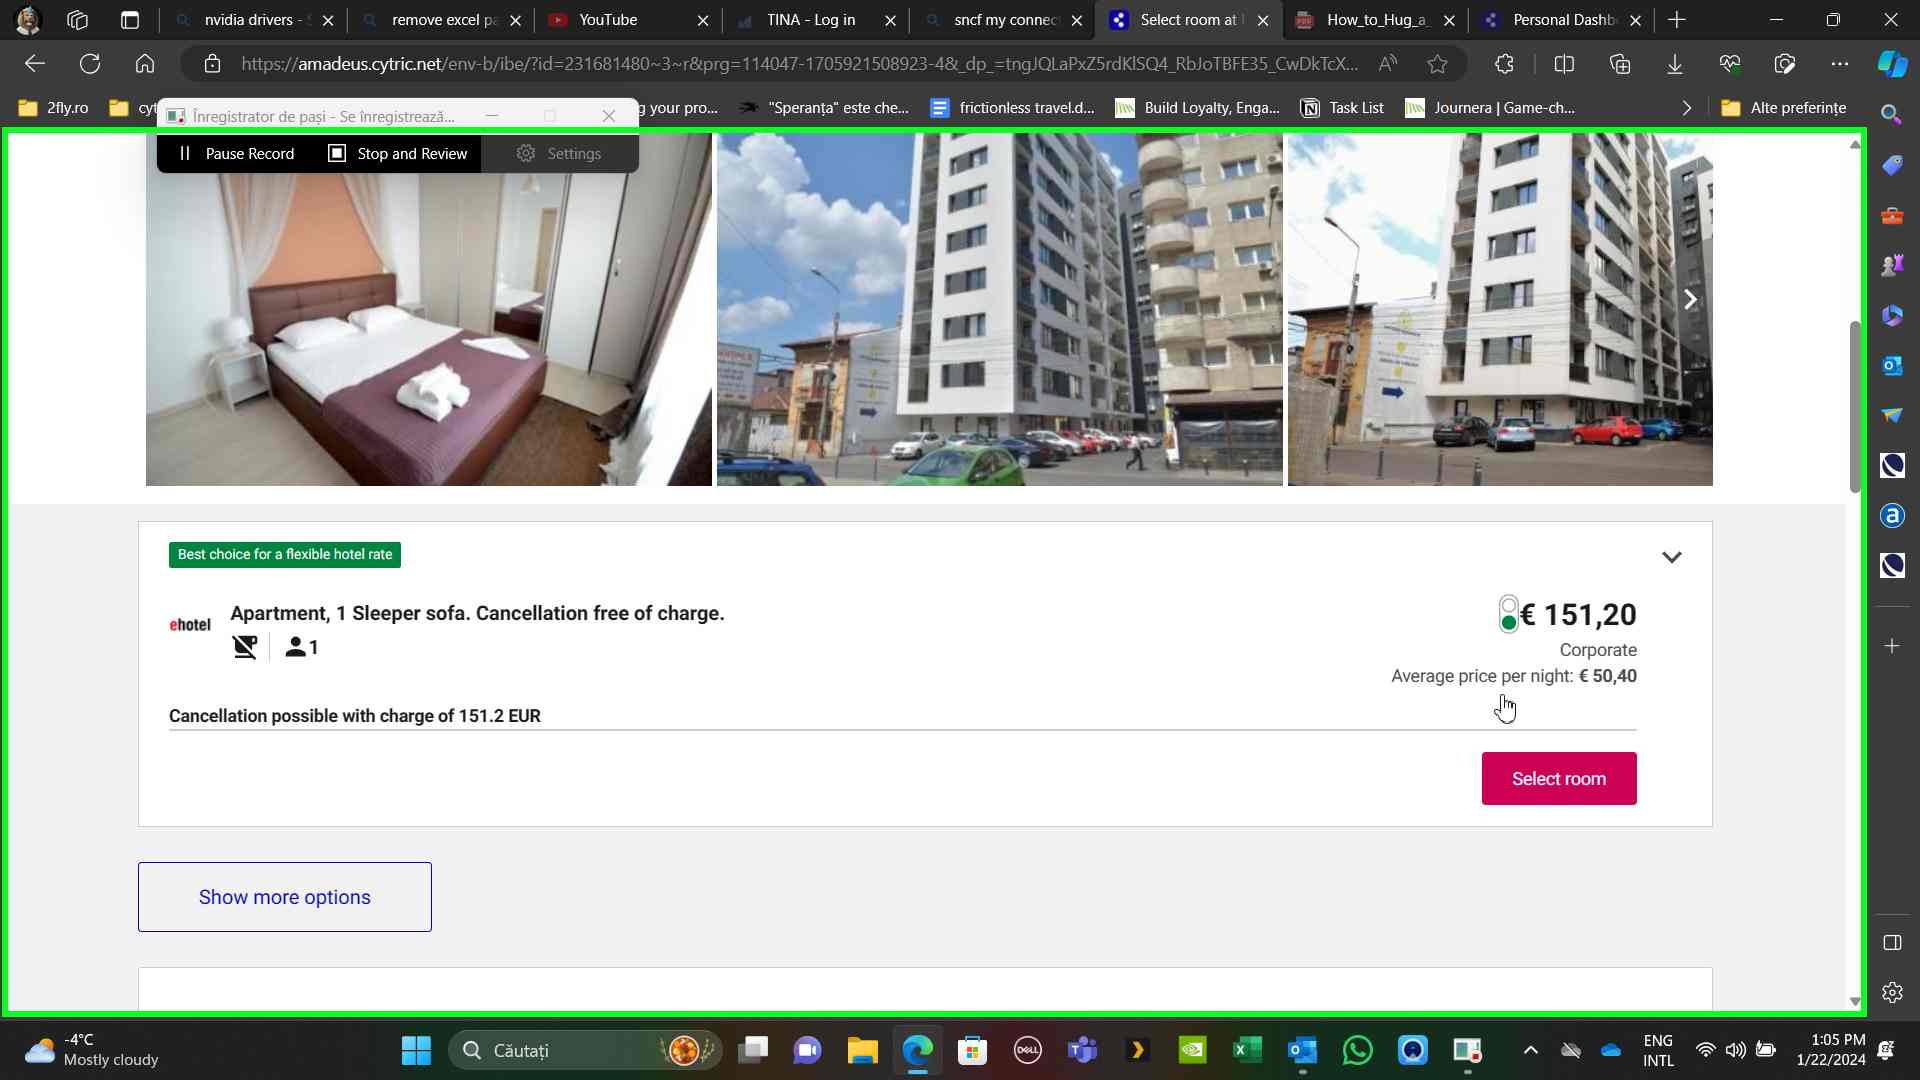Open browser Extensions icon

[x=1504, y=64]
